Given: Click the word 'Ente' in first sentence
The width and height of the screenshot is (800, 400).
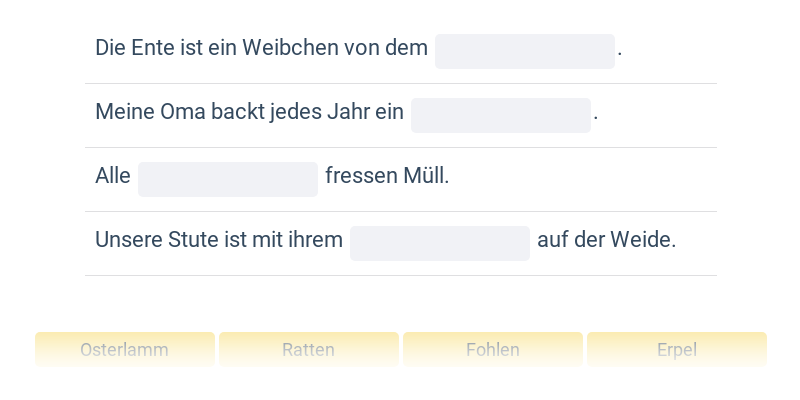Looking at the screenshot, I should click(145, 48).
